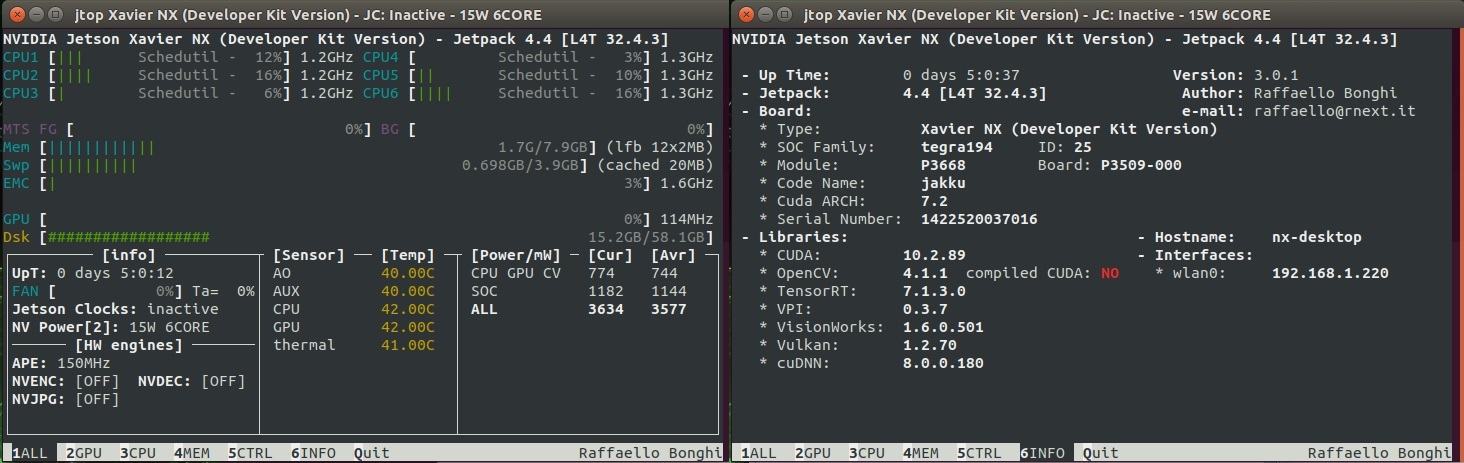This screenshot has height=463, width=1464.
Task: Click the Mem usage bar
Action: (100, 147)
